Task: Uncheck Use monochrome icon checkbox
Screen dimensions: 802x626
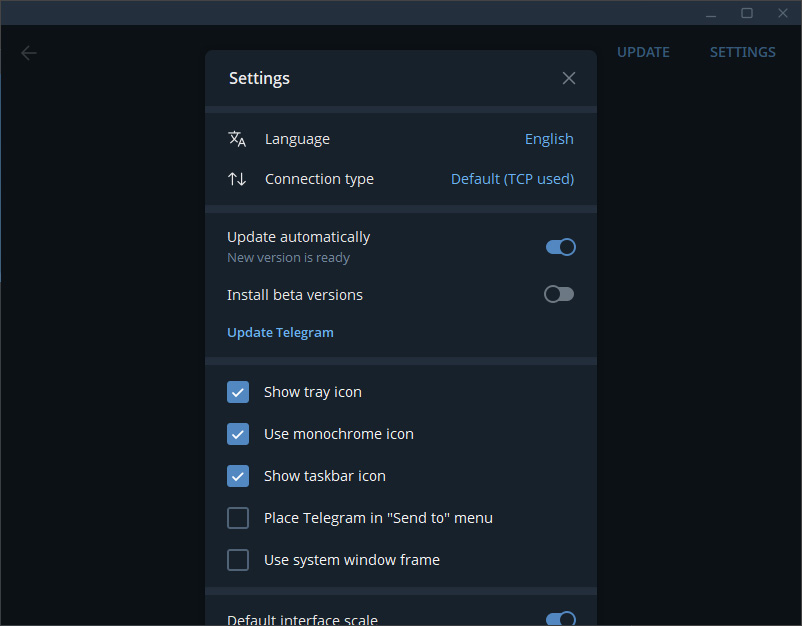Action: [238, 434]
